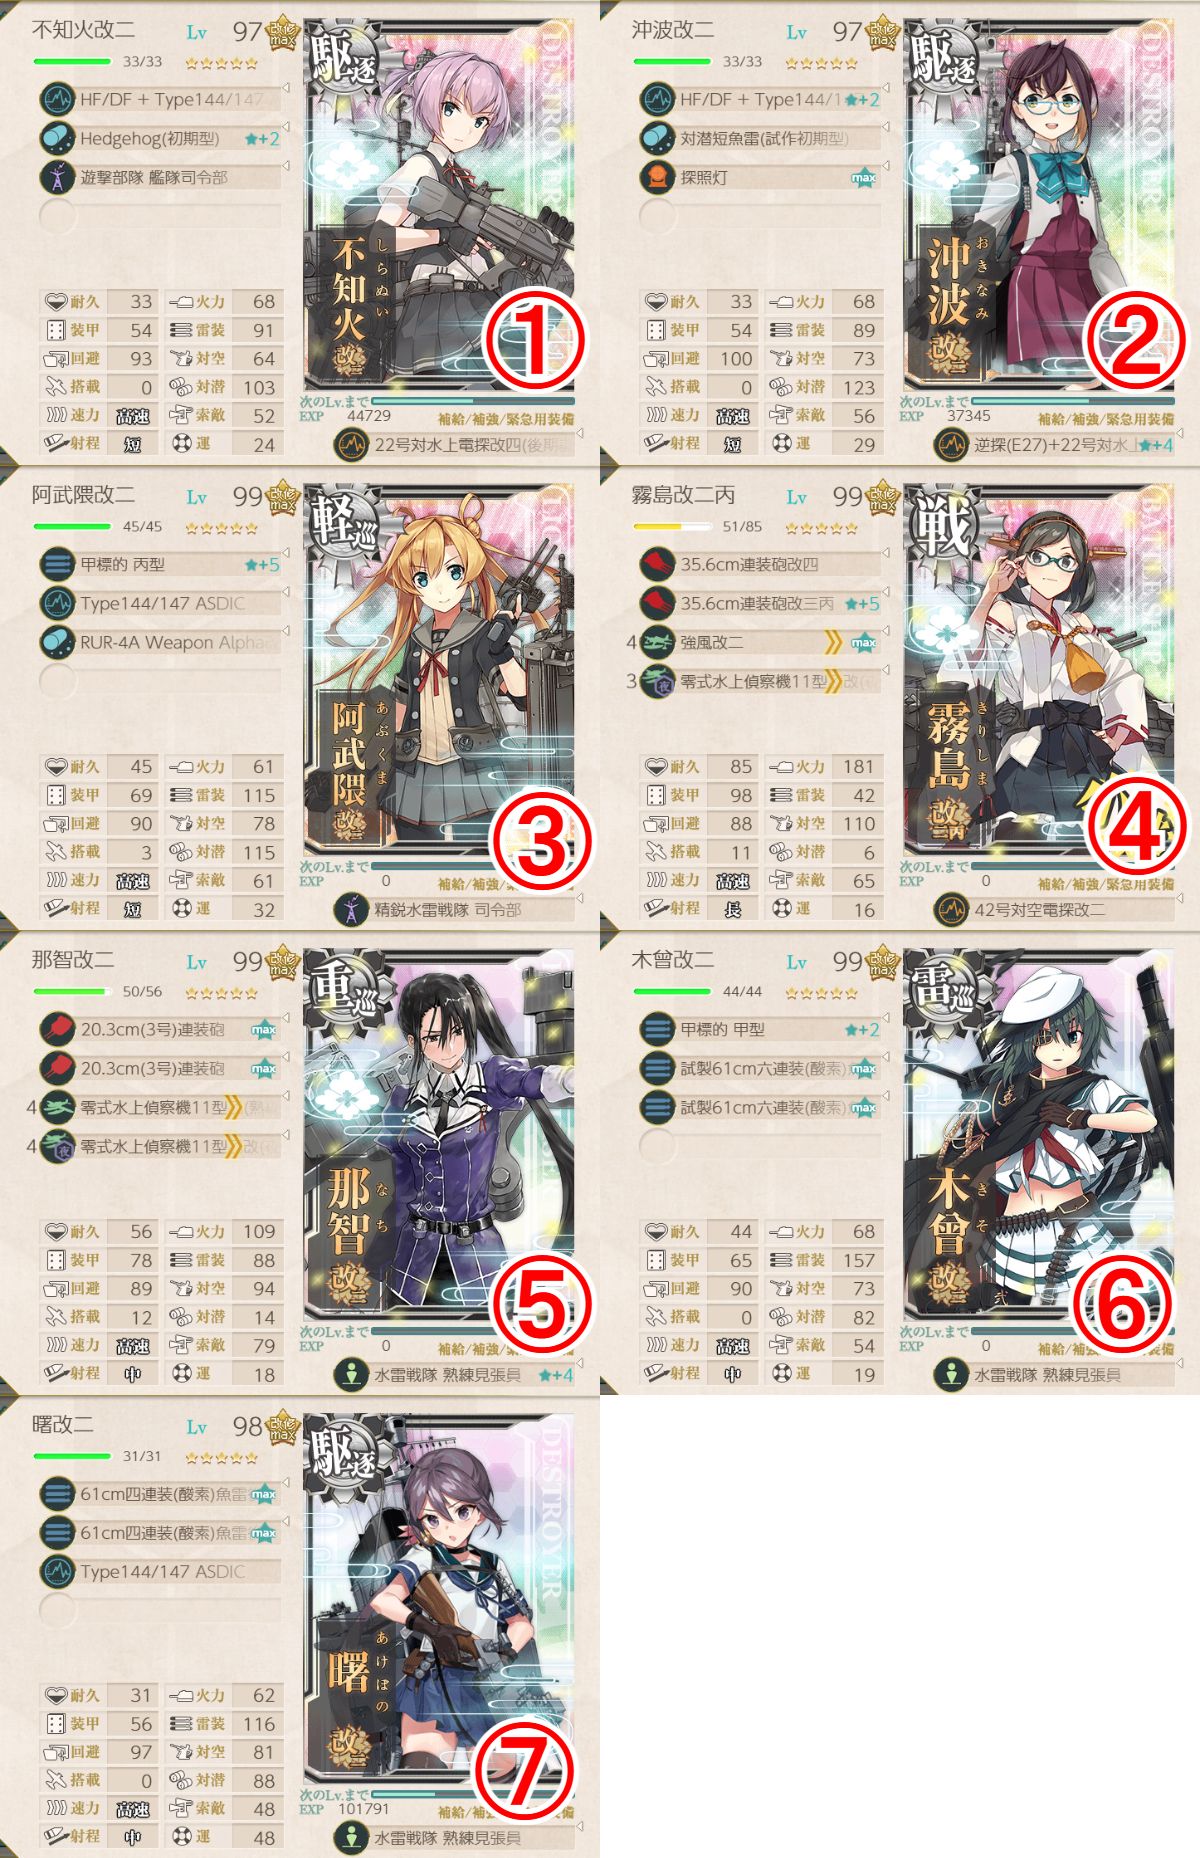Click the torpedo icon beside 甲標的 丙型

58,564
